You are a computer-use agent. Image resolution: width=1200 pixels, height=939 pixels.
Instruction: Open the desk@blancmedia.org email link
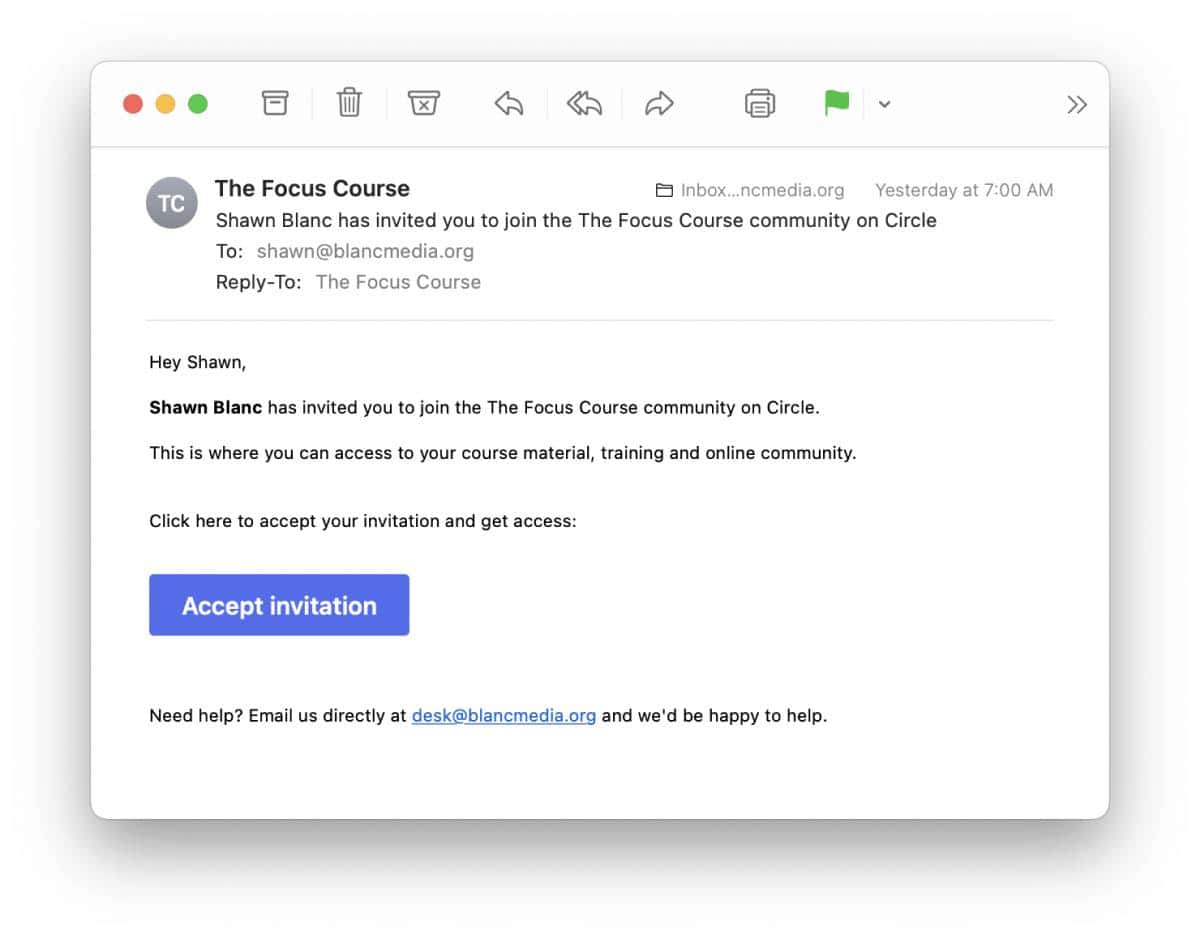504,716
